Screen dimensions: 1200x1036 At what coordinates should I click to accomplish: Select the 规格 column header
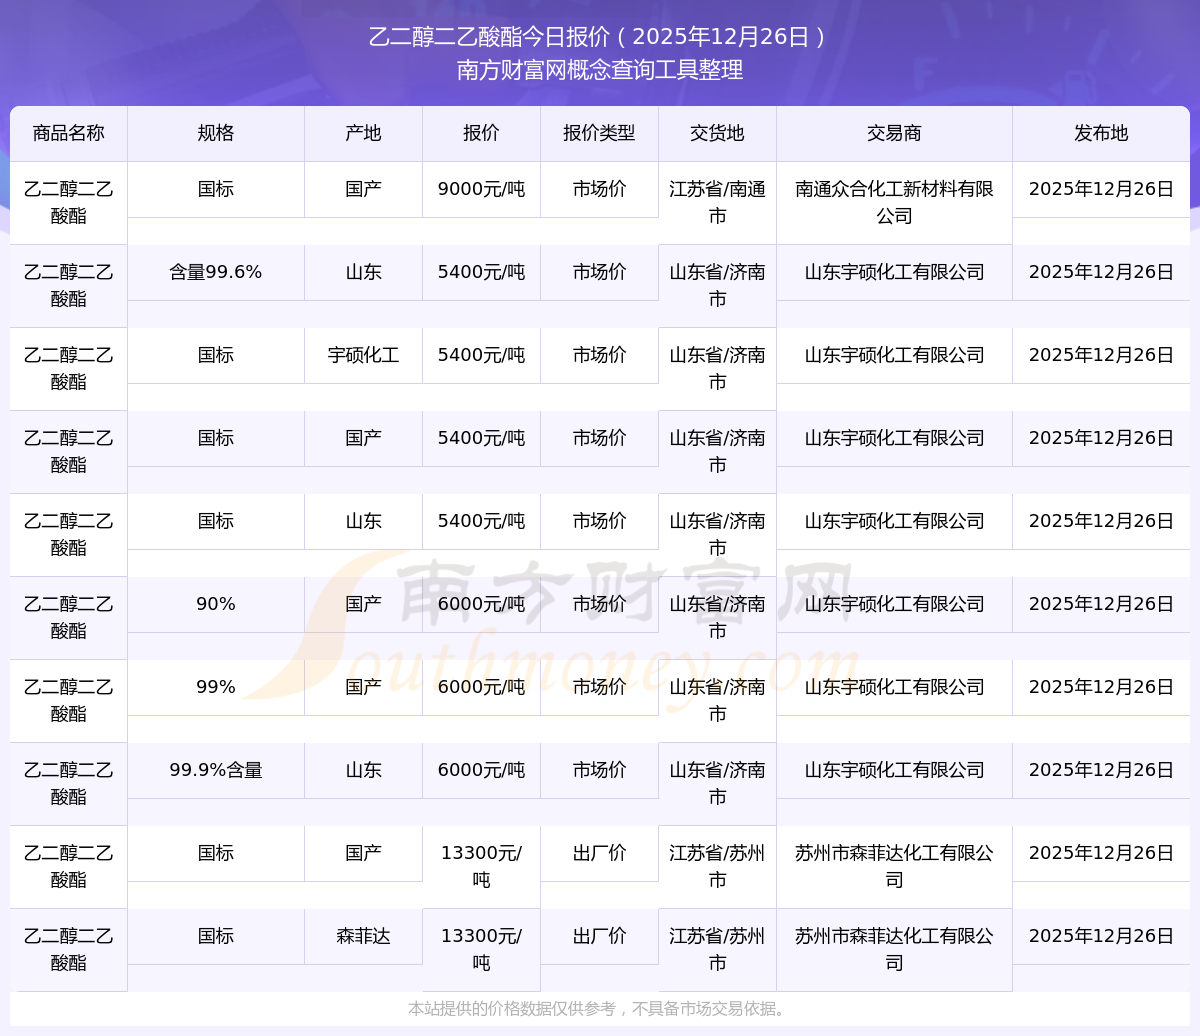[215, 133]
